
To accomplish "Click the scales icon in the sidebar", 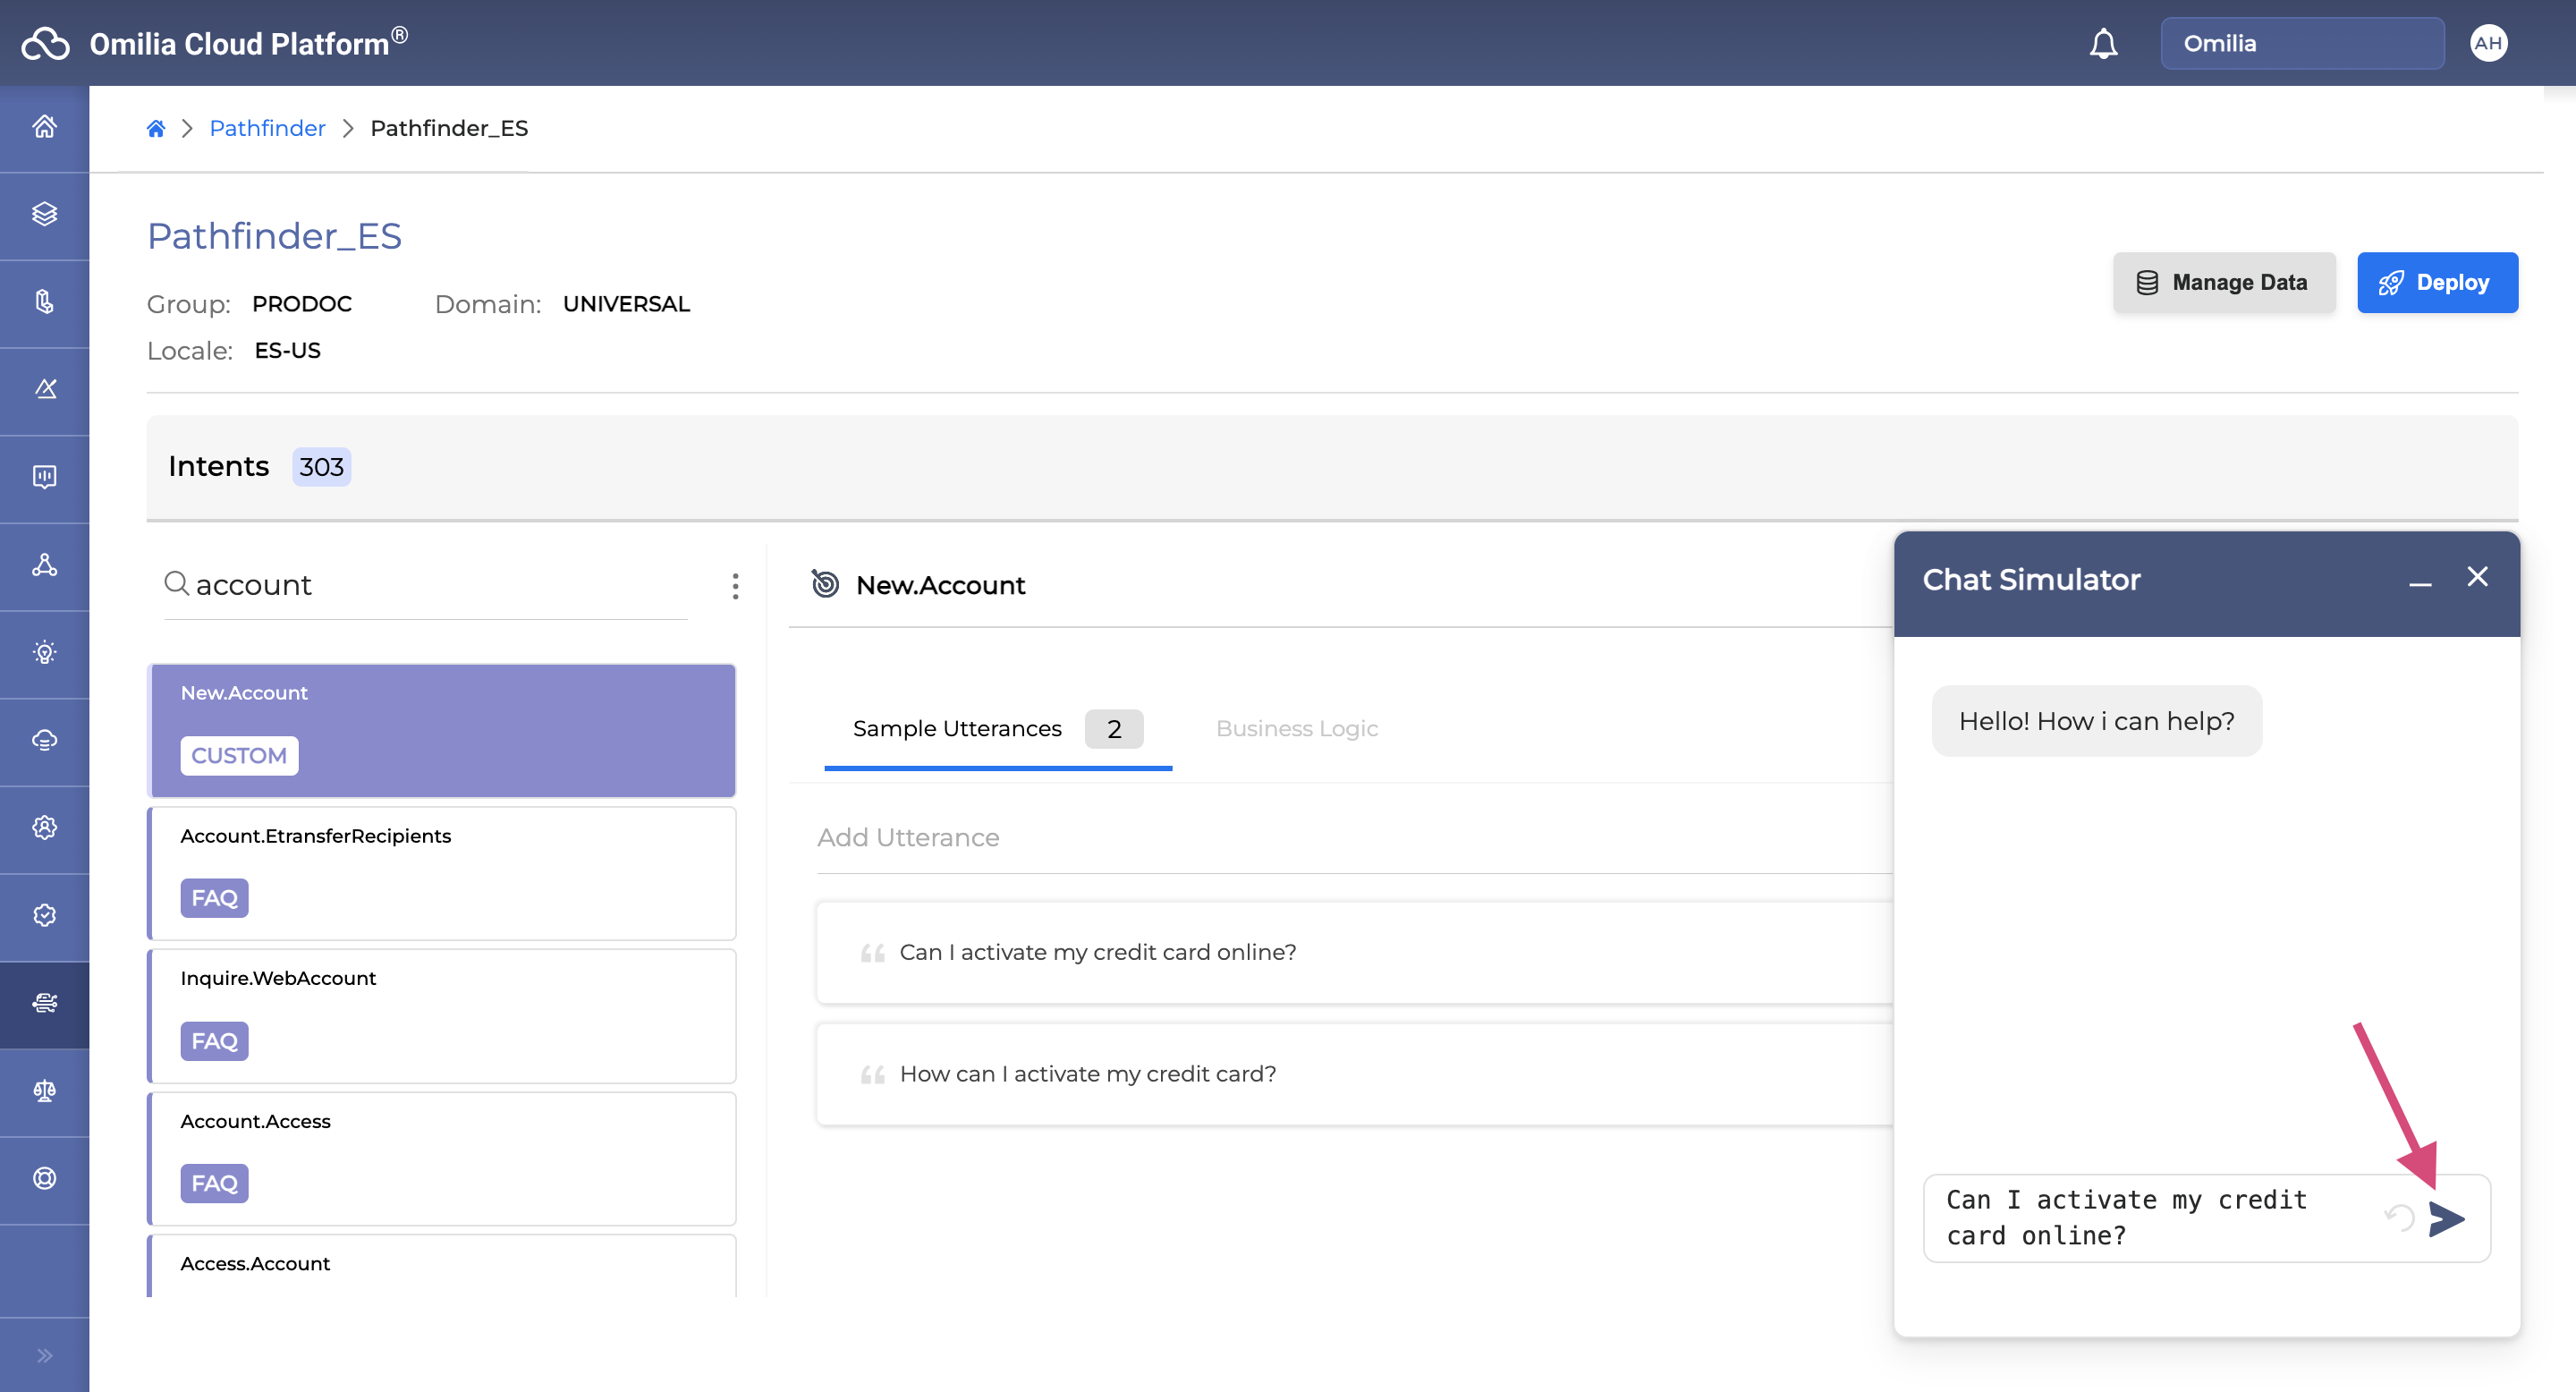I will (44, 1091).
